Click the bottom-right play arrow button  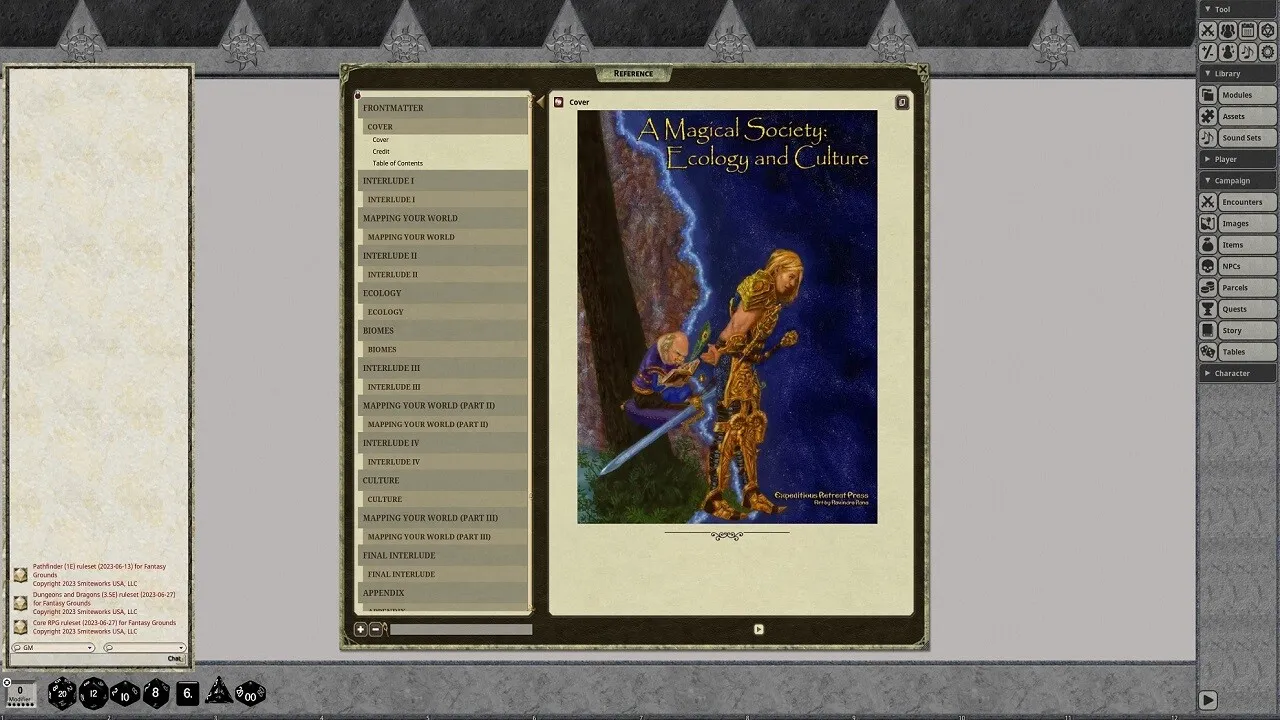tap(1208, 701)
